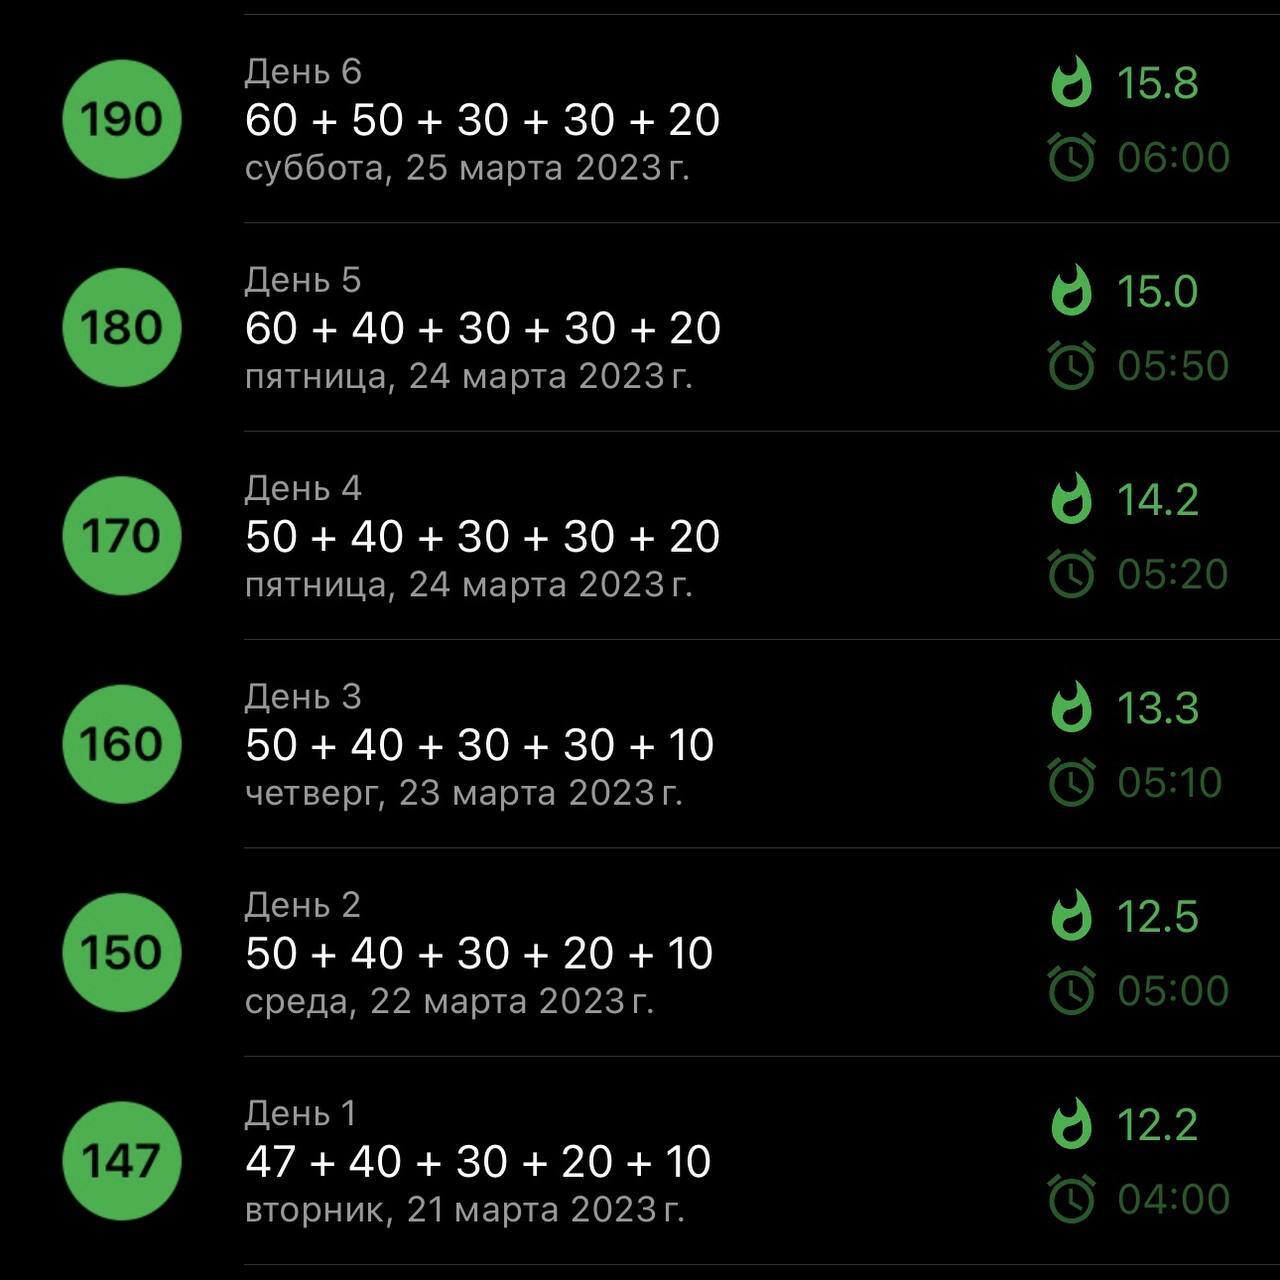Screen dimensions: 1280x1280
Task: Select the green 170 total circle
Action: point(121,536)
